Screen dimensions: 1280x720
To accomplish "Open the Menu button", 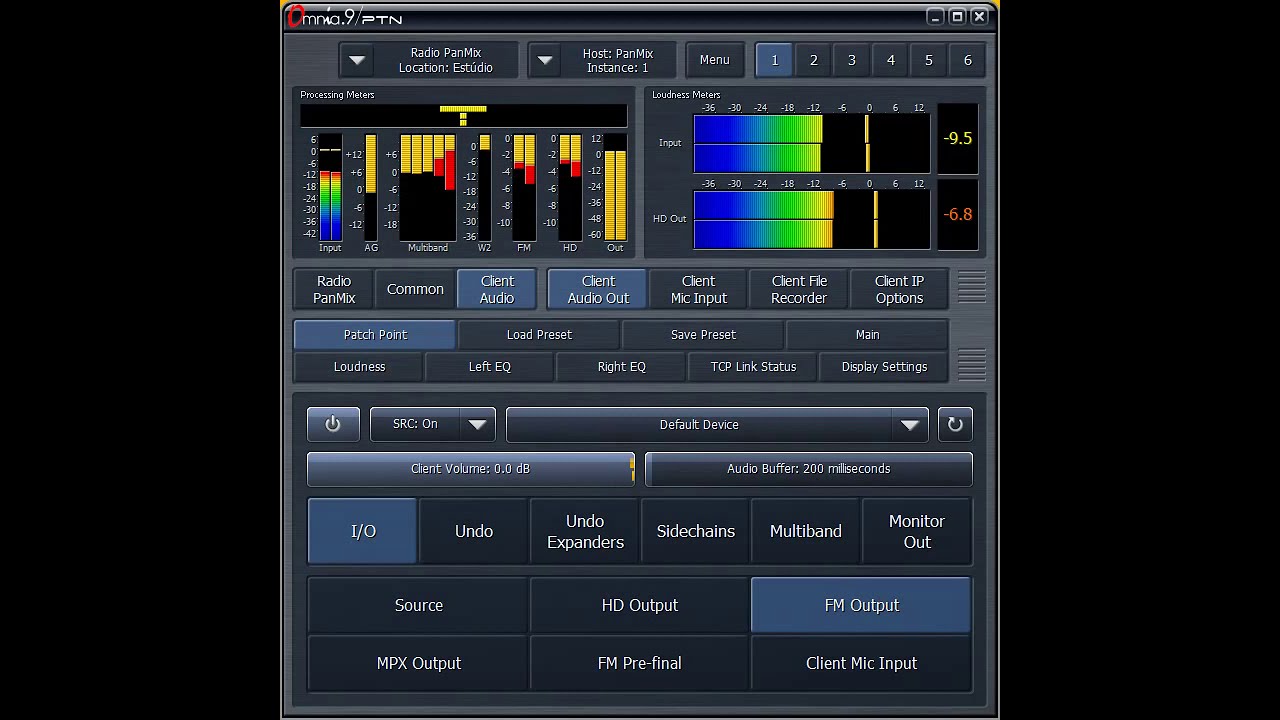I will (x=714, y=60).
